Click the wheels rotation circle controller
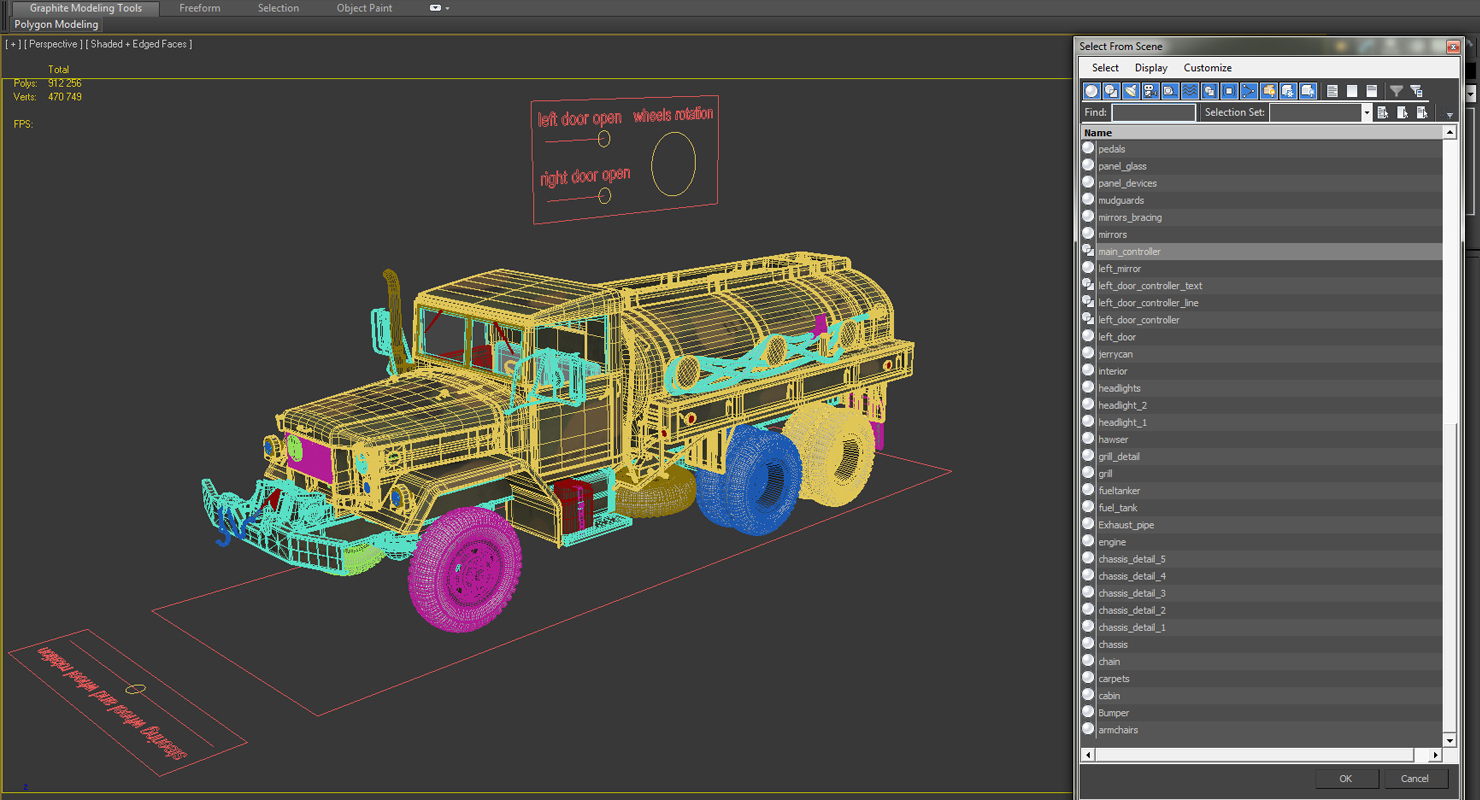 [x=673, y=164]
